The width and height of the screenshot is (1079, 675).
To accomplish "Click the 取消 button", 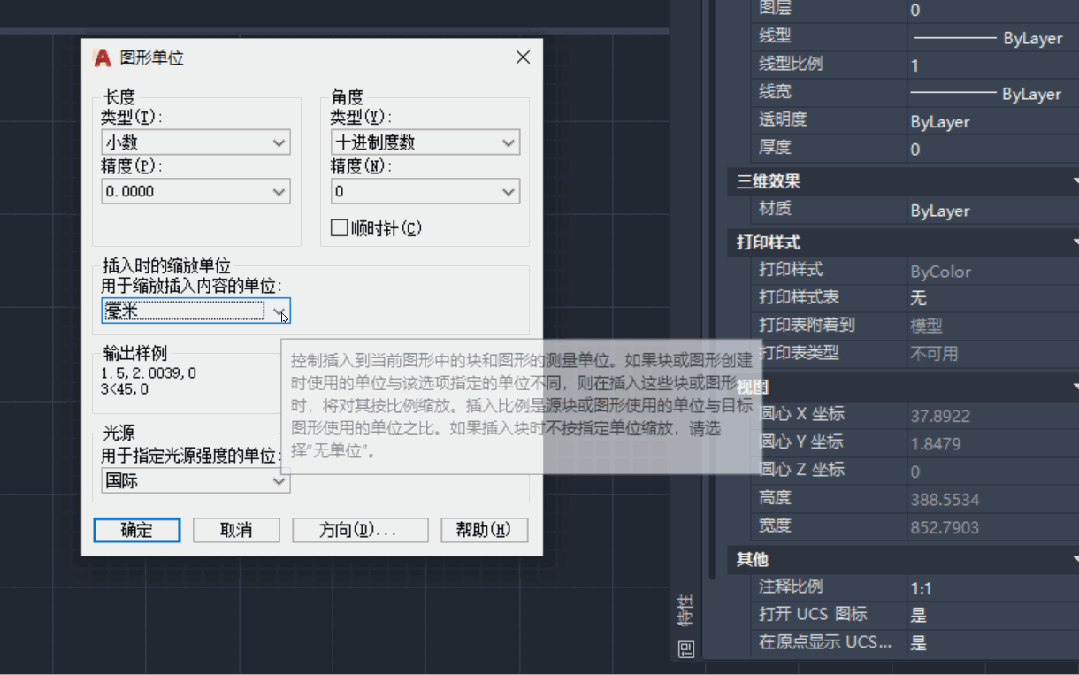I will pos(236,530).
